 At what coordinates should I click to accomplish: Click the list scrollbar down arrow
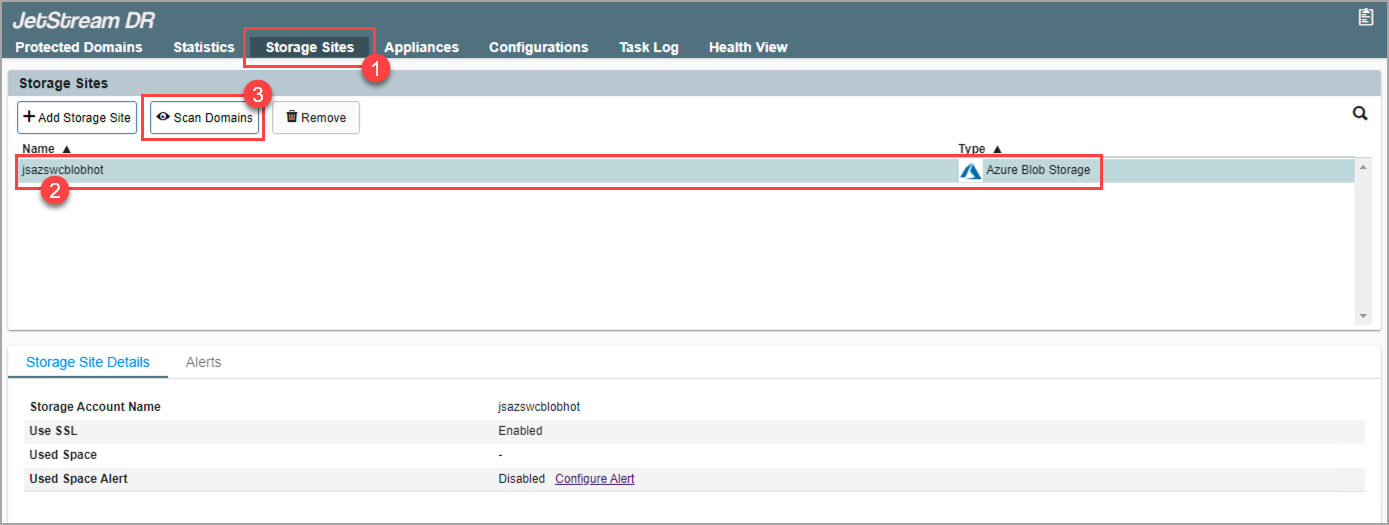click(x=1363, y=316)
